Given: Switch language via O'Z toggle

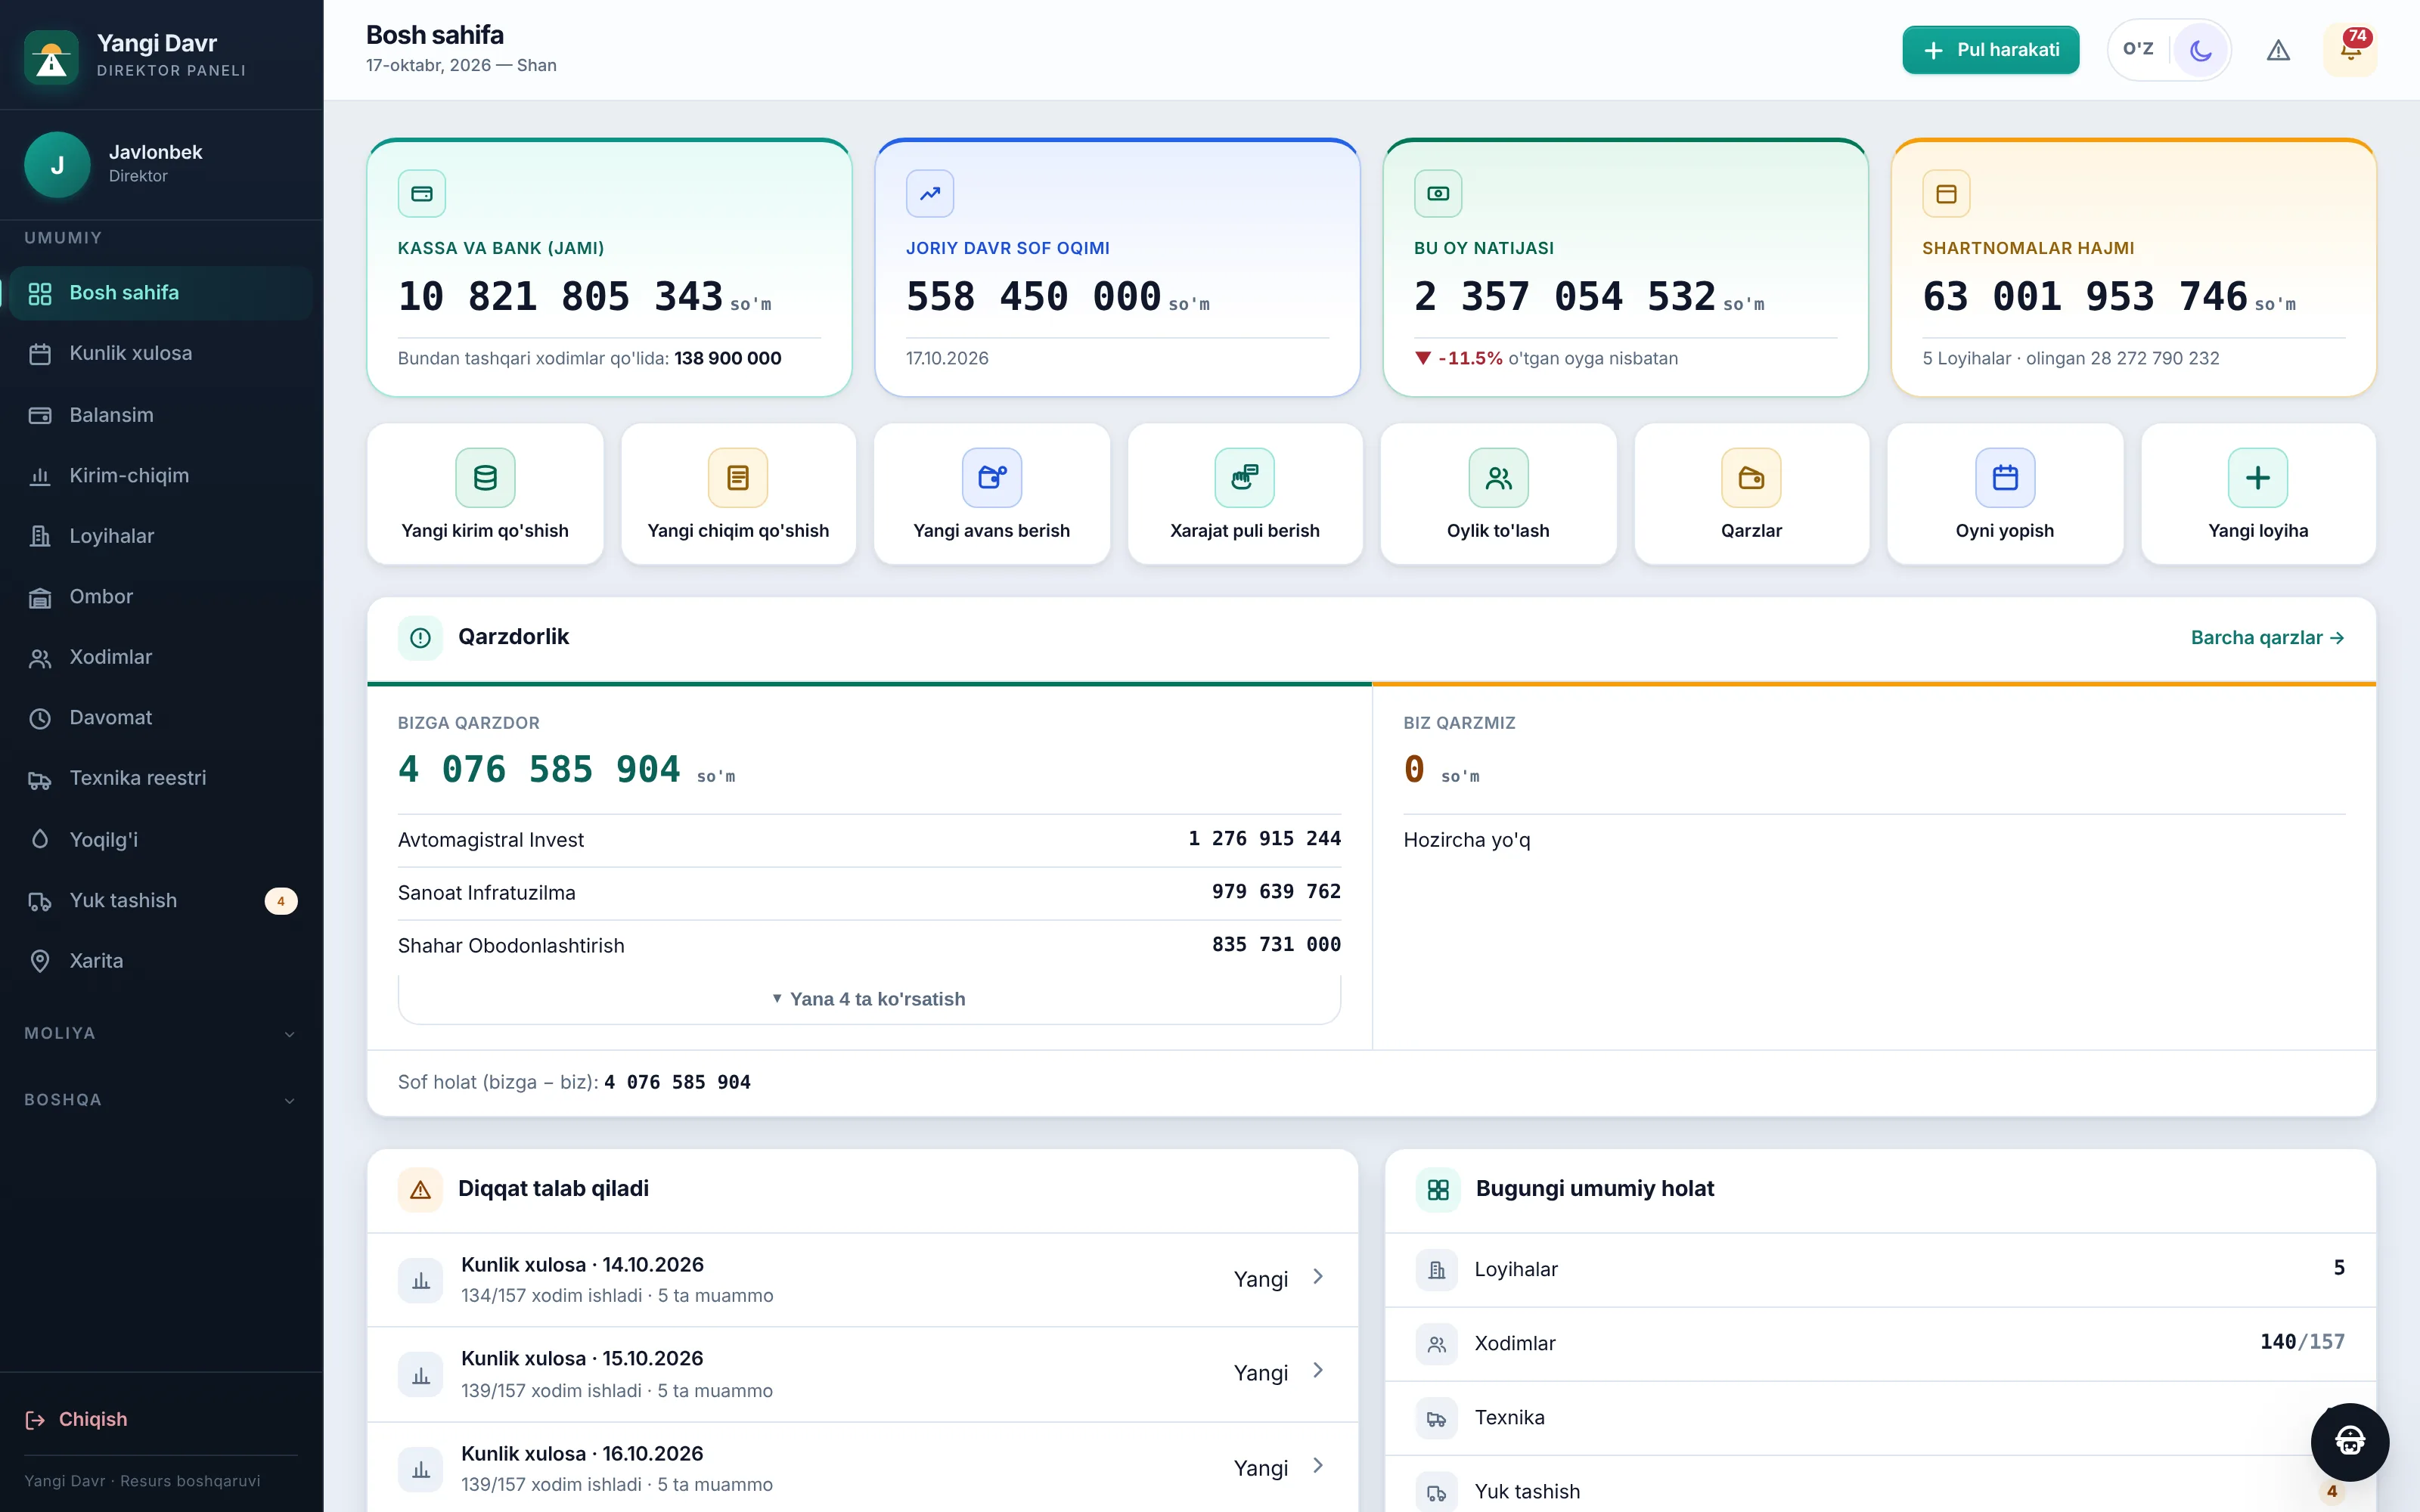Looking at the screenshot, I should click(x=2138, y=49).
